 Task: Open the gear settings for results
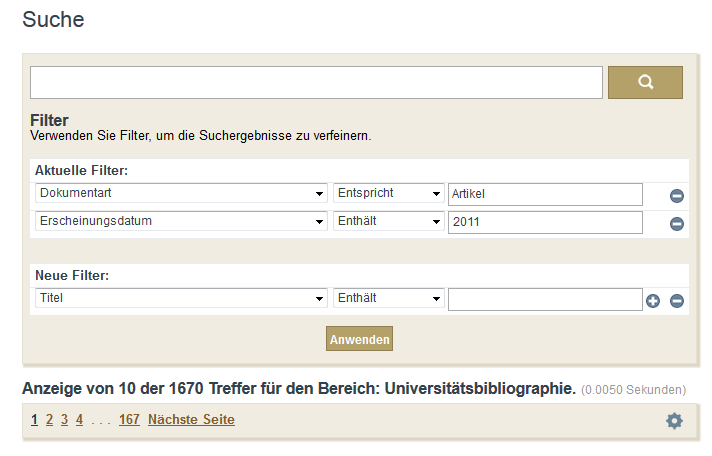pos(674,421)
